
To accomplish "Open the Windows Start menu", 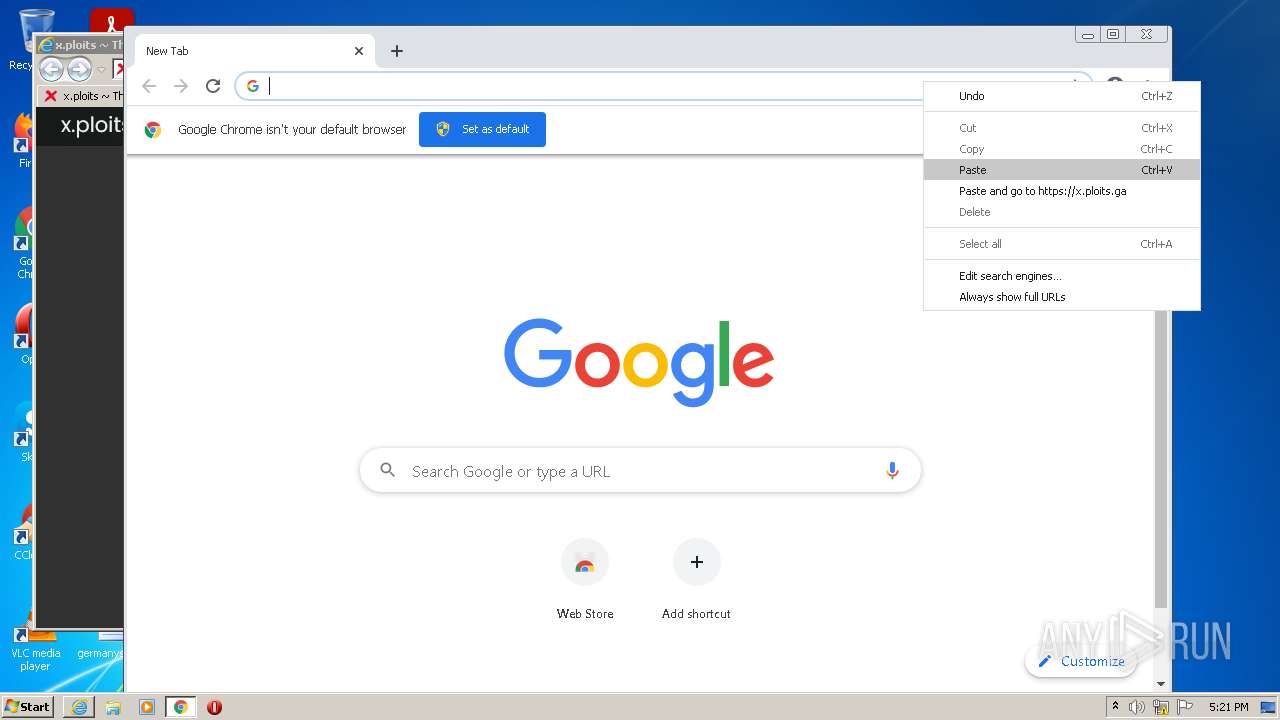I will tap(28, 706).
